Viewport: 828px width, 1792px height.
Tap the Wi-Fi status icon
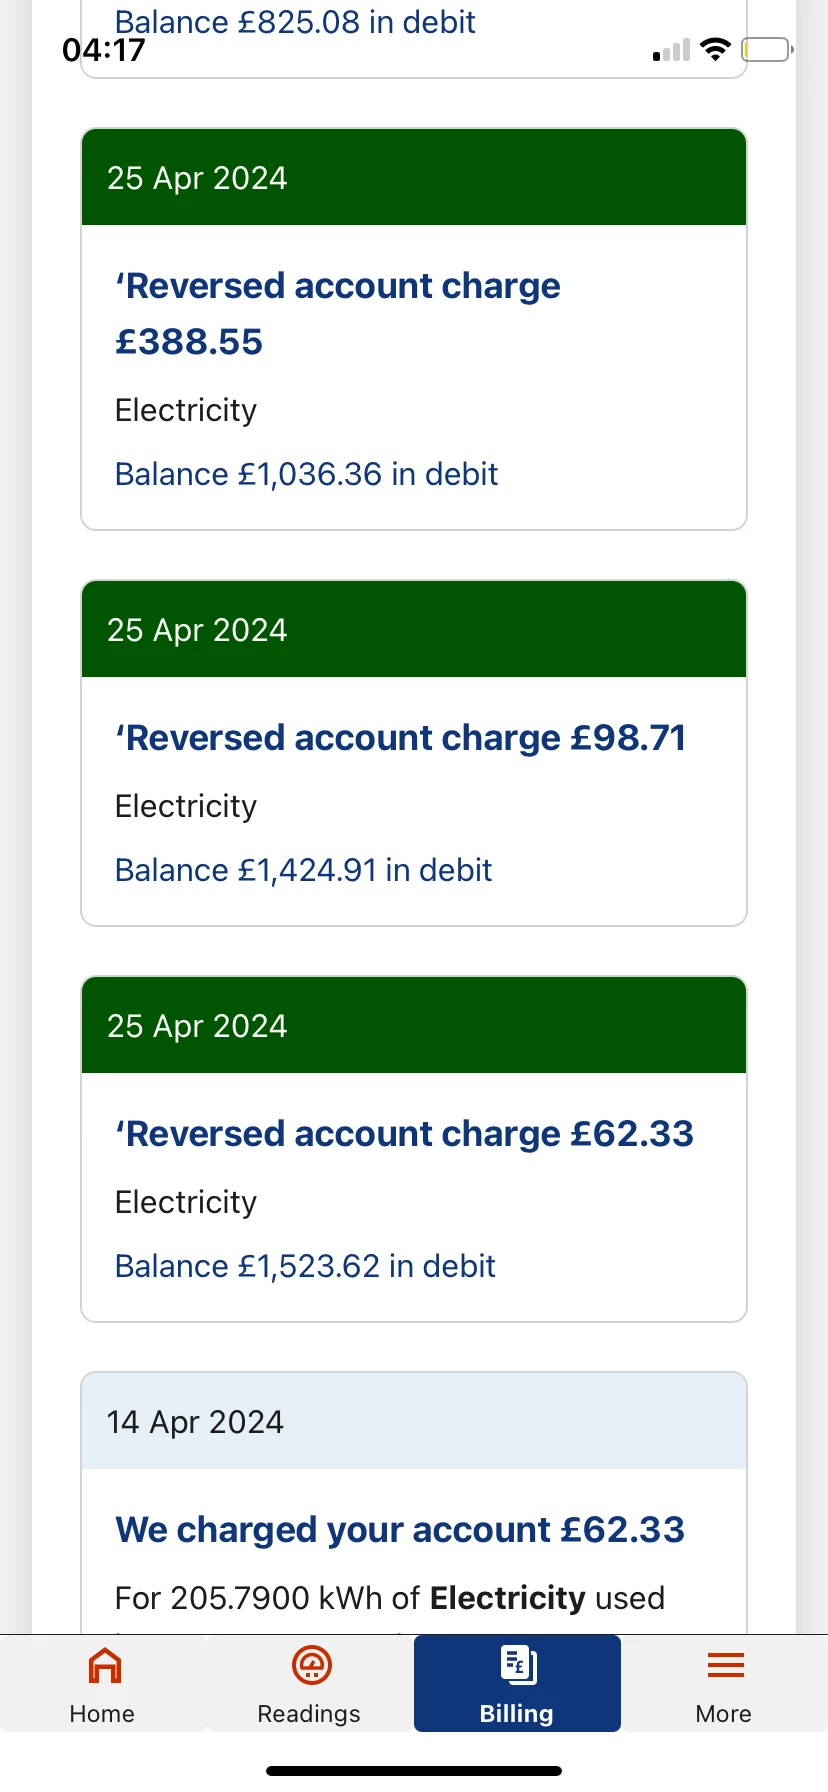tap(715, 50)
